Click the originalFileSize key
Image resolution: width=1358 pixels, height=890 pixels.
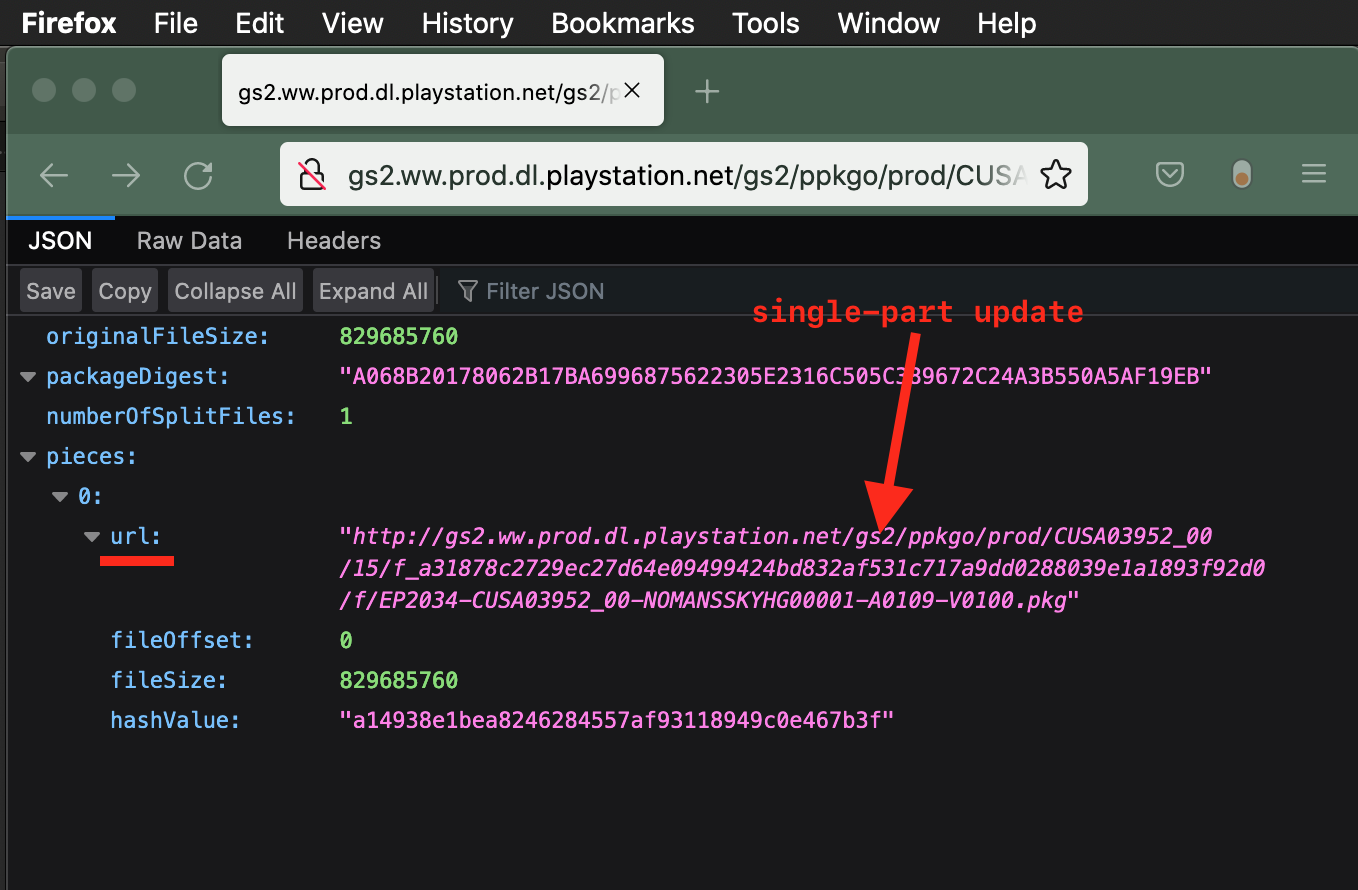(x=158, y=337)
